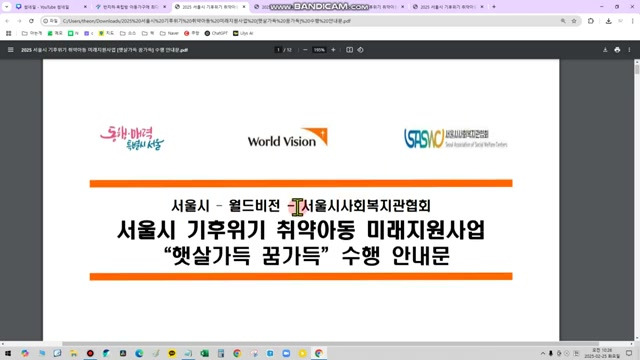Reload the current page
Screen dimensions: 640x360
click(31, 21)
